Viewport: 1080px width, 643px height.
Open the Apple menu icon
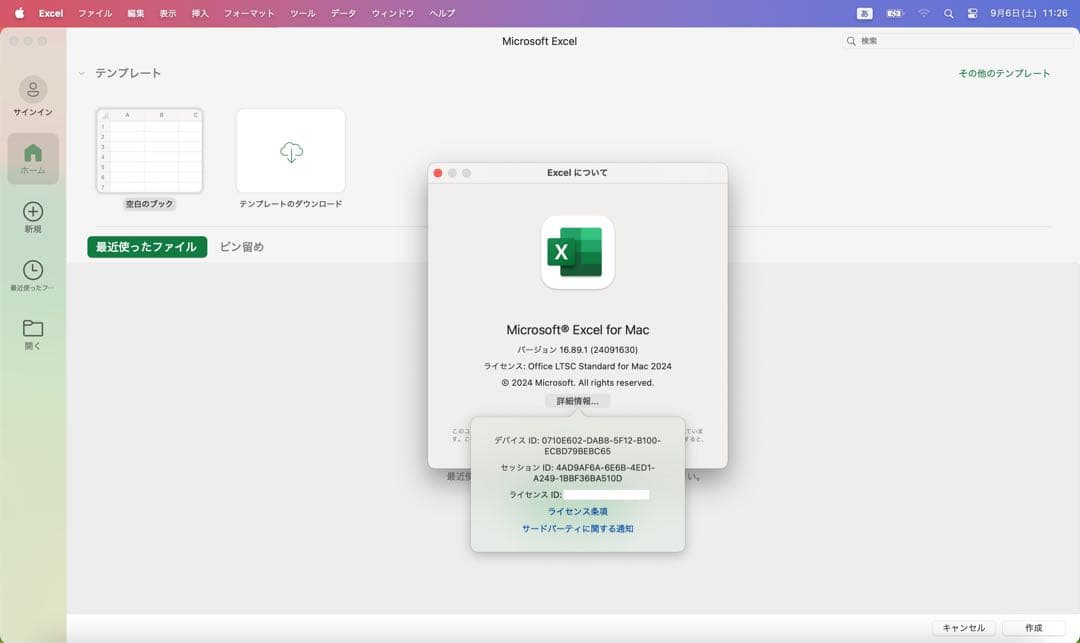tap(18, 13)
